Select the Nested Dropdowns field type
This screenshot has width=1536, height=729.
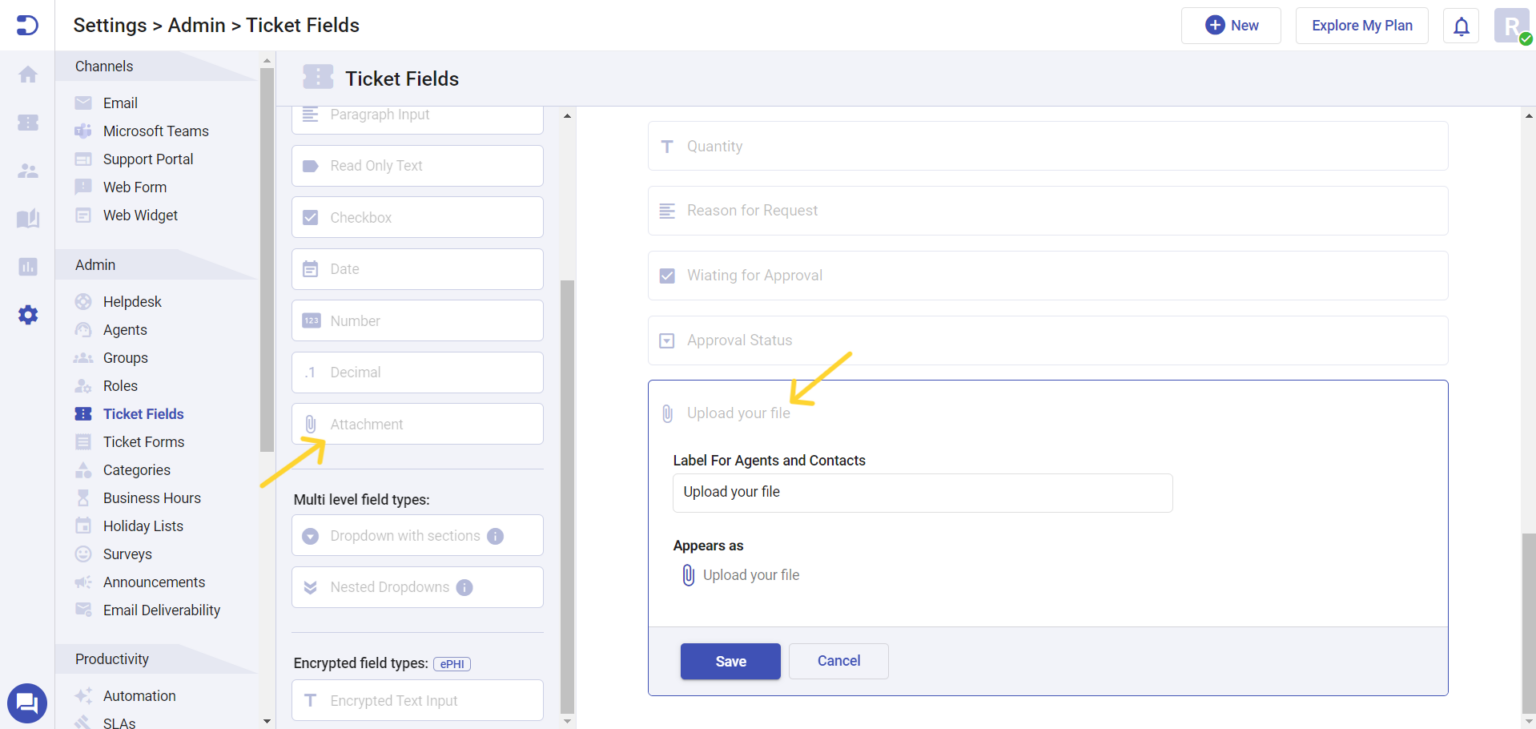[x=417, y=587]
